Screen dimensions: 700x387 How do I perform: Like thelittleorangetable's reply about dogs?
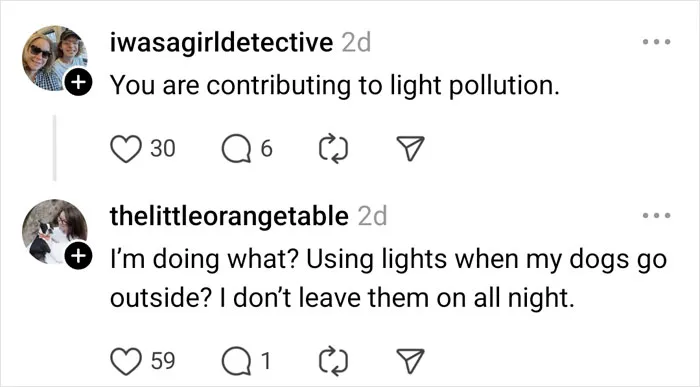point(125,362)
